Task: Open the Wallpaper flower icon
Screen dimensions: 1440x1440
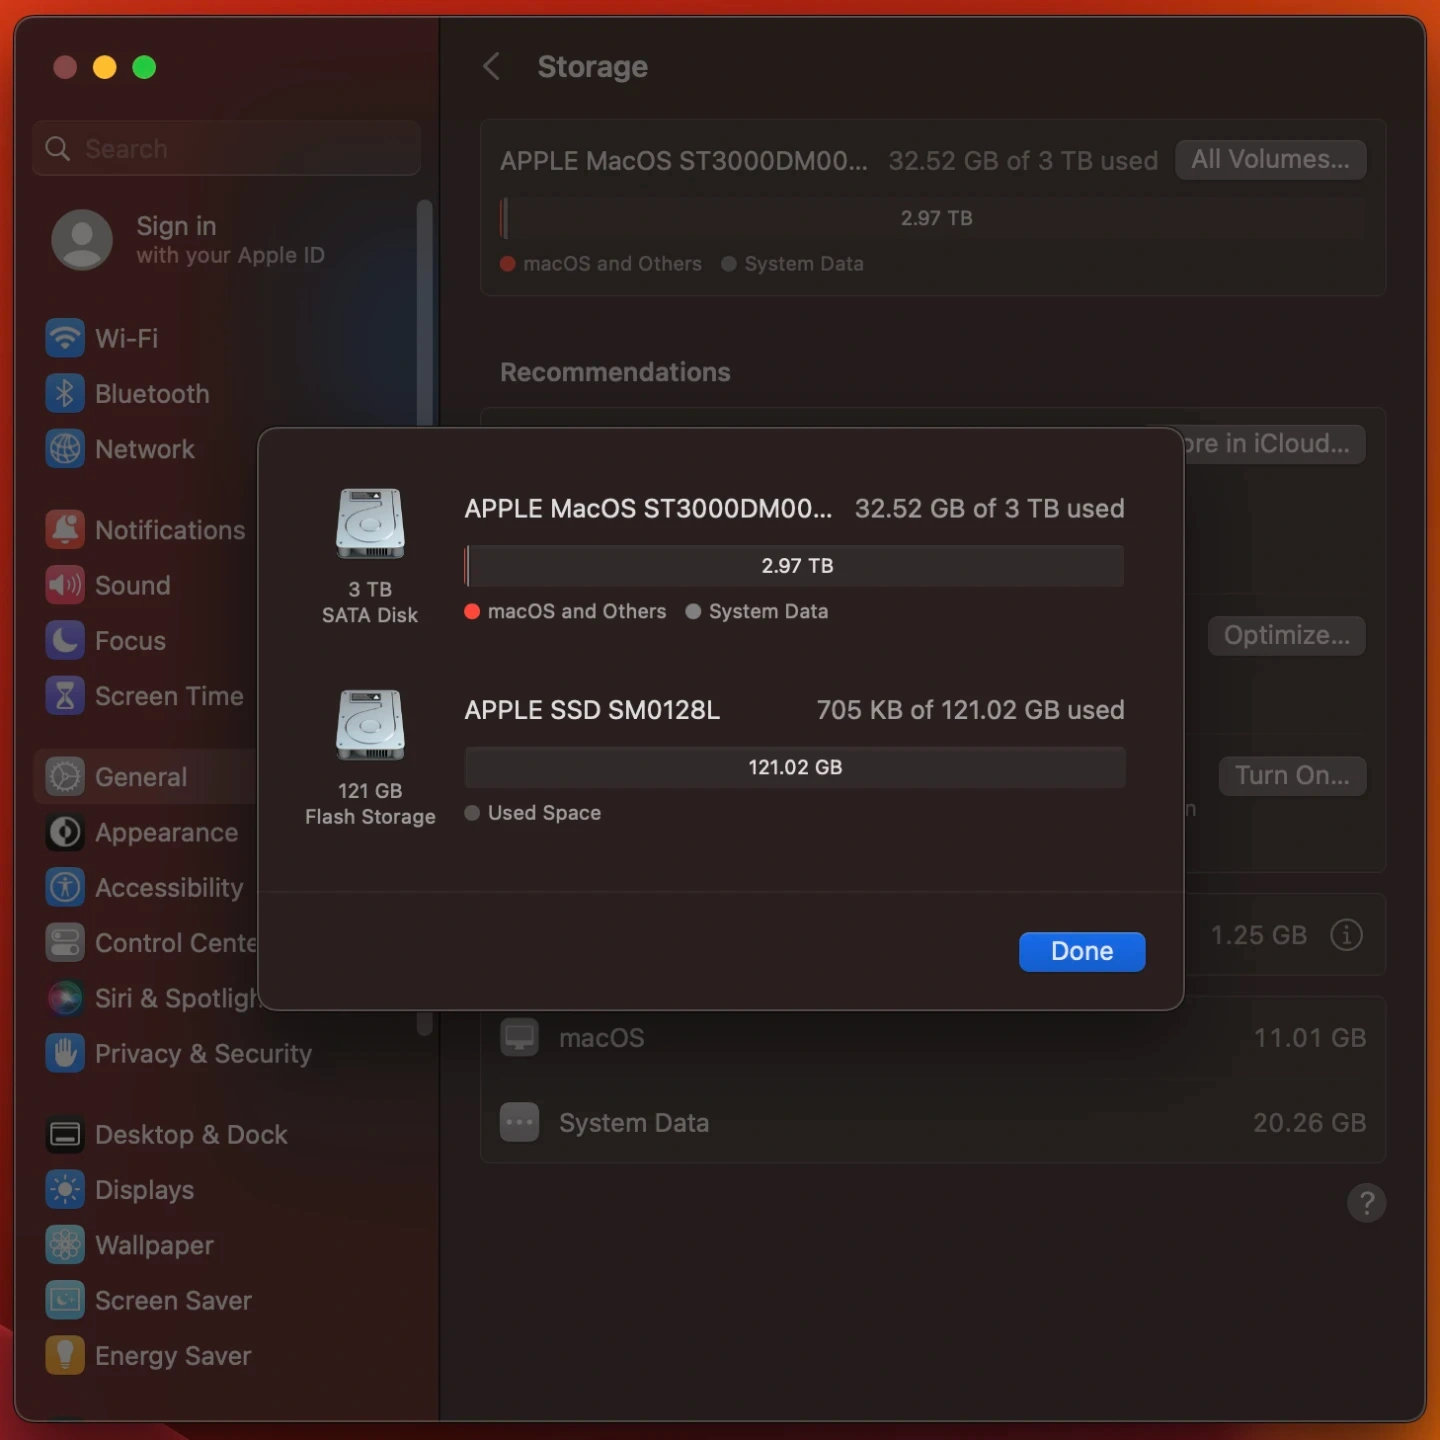Action: 65,1245
